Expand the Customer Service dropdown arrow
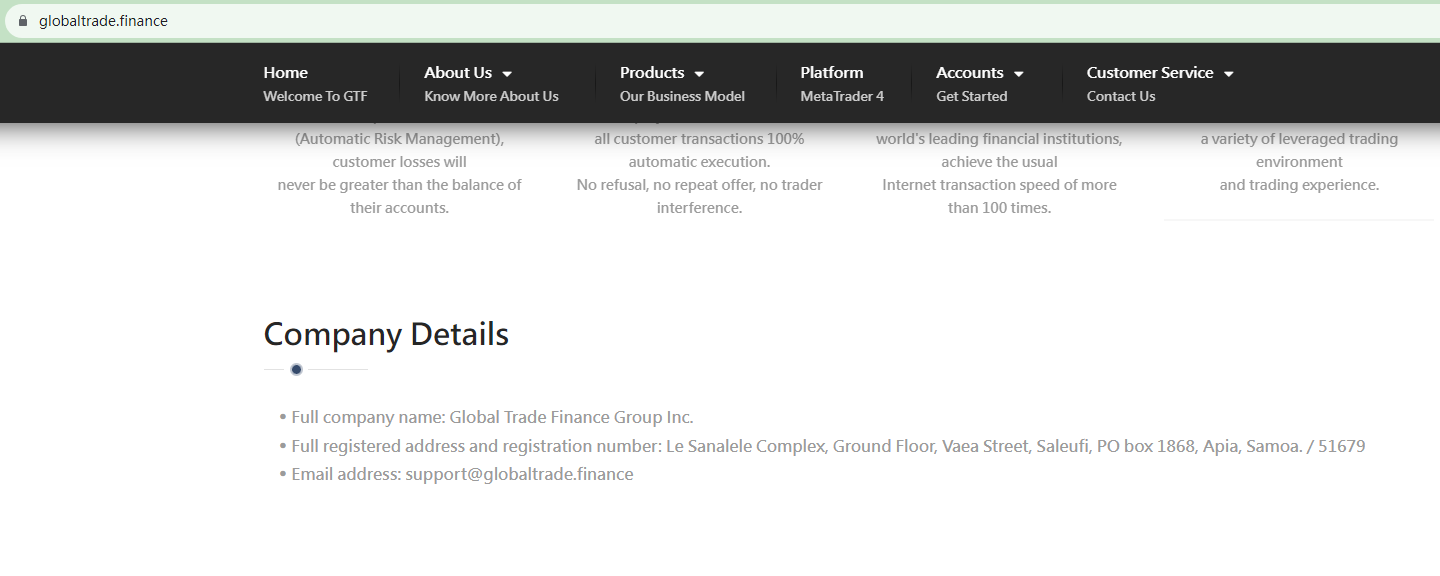 pyautogui.click(x=1229, y=74)
